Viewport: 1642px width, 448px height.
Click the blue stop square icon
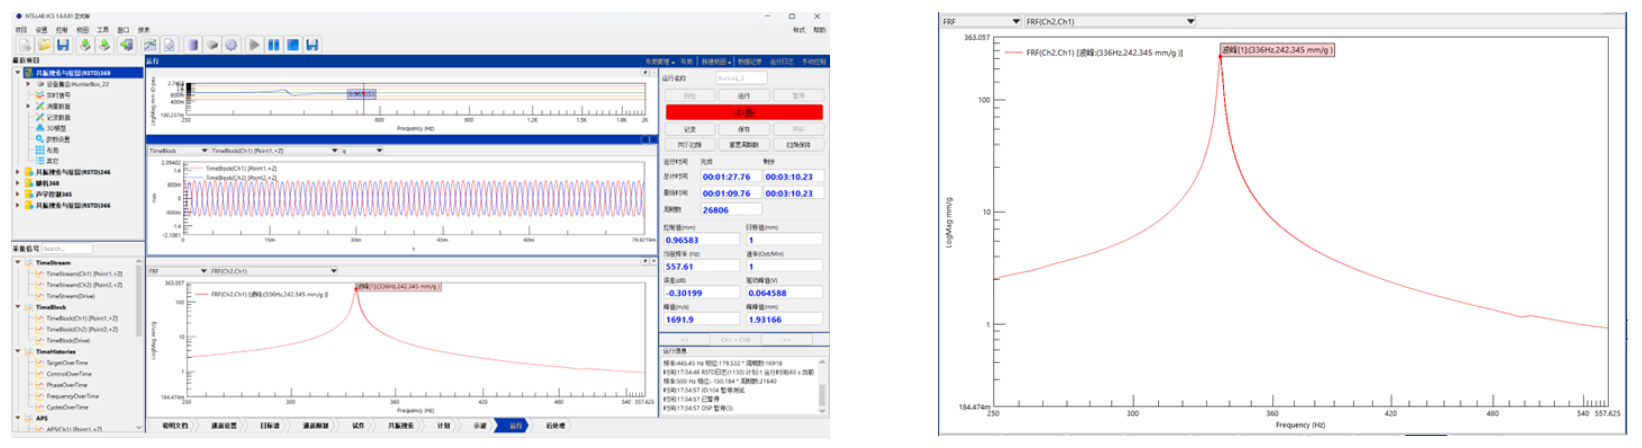coord(293,45)
